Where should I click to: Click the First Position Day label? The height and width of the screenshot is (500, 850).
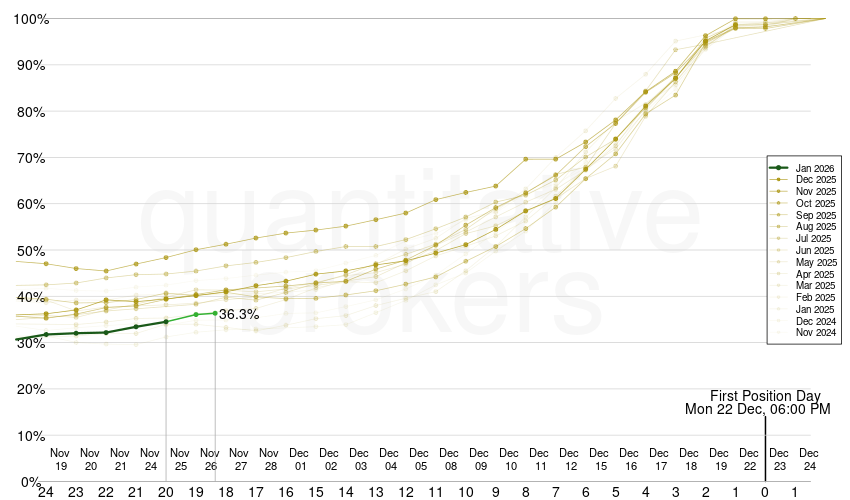(771, 395)
